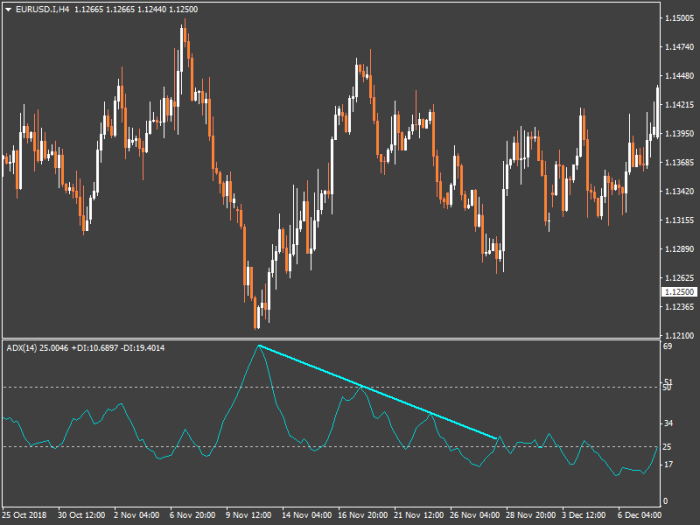Click the 1.12365 price scale value
700x525 pixels.
pos(679,307)
